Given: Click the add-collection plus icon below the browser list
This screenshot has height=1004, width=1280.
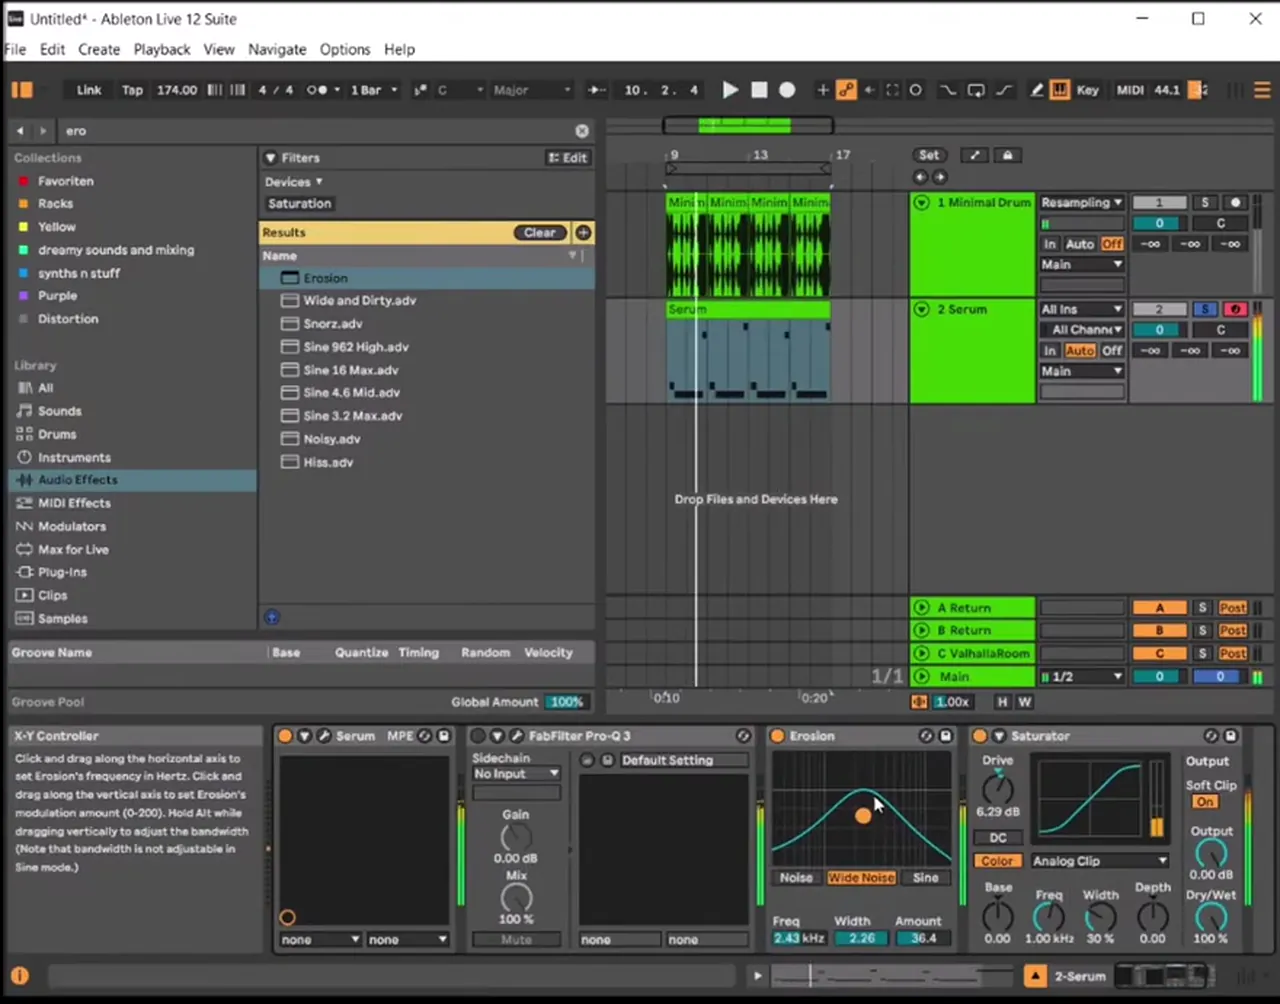Looking at the screenshot, I should pos(271,617).
